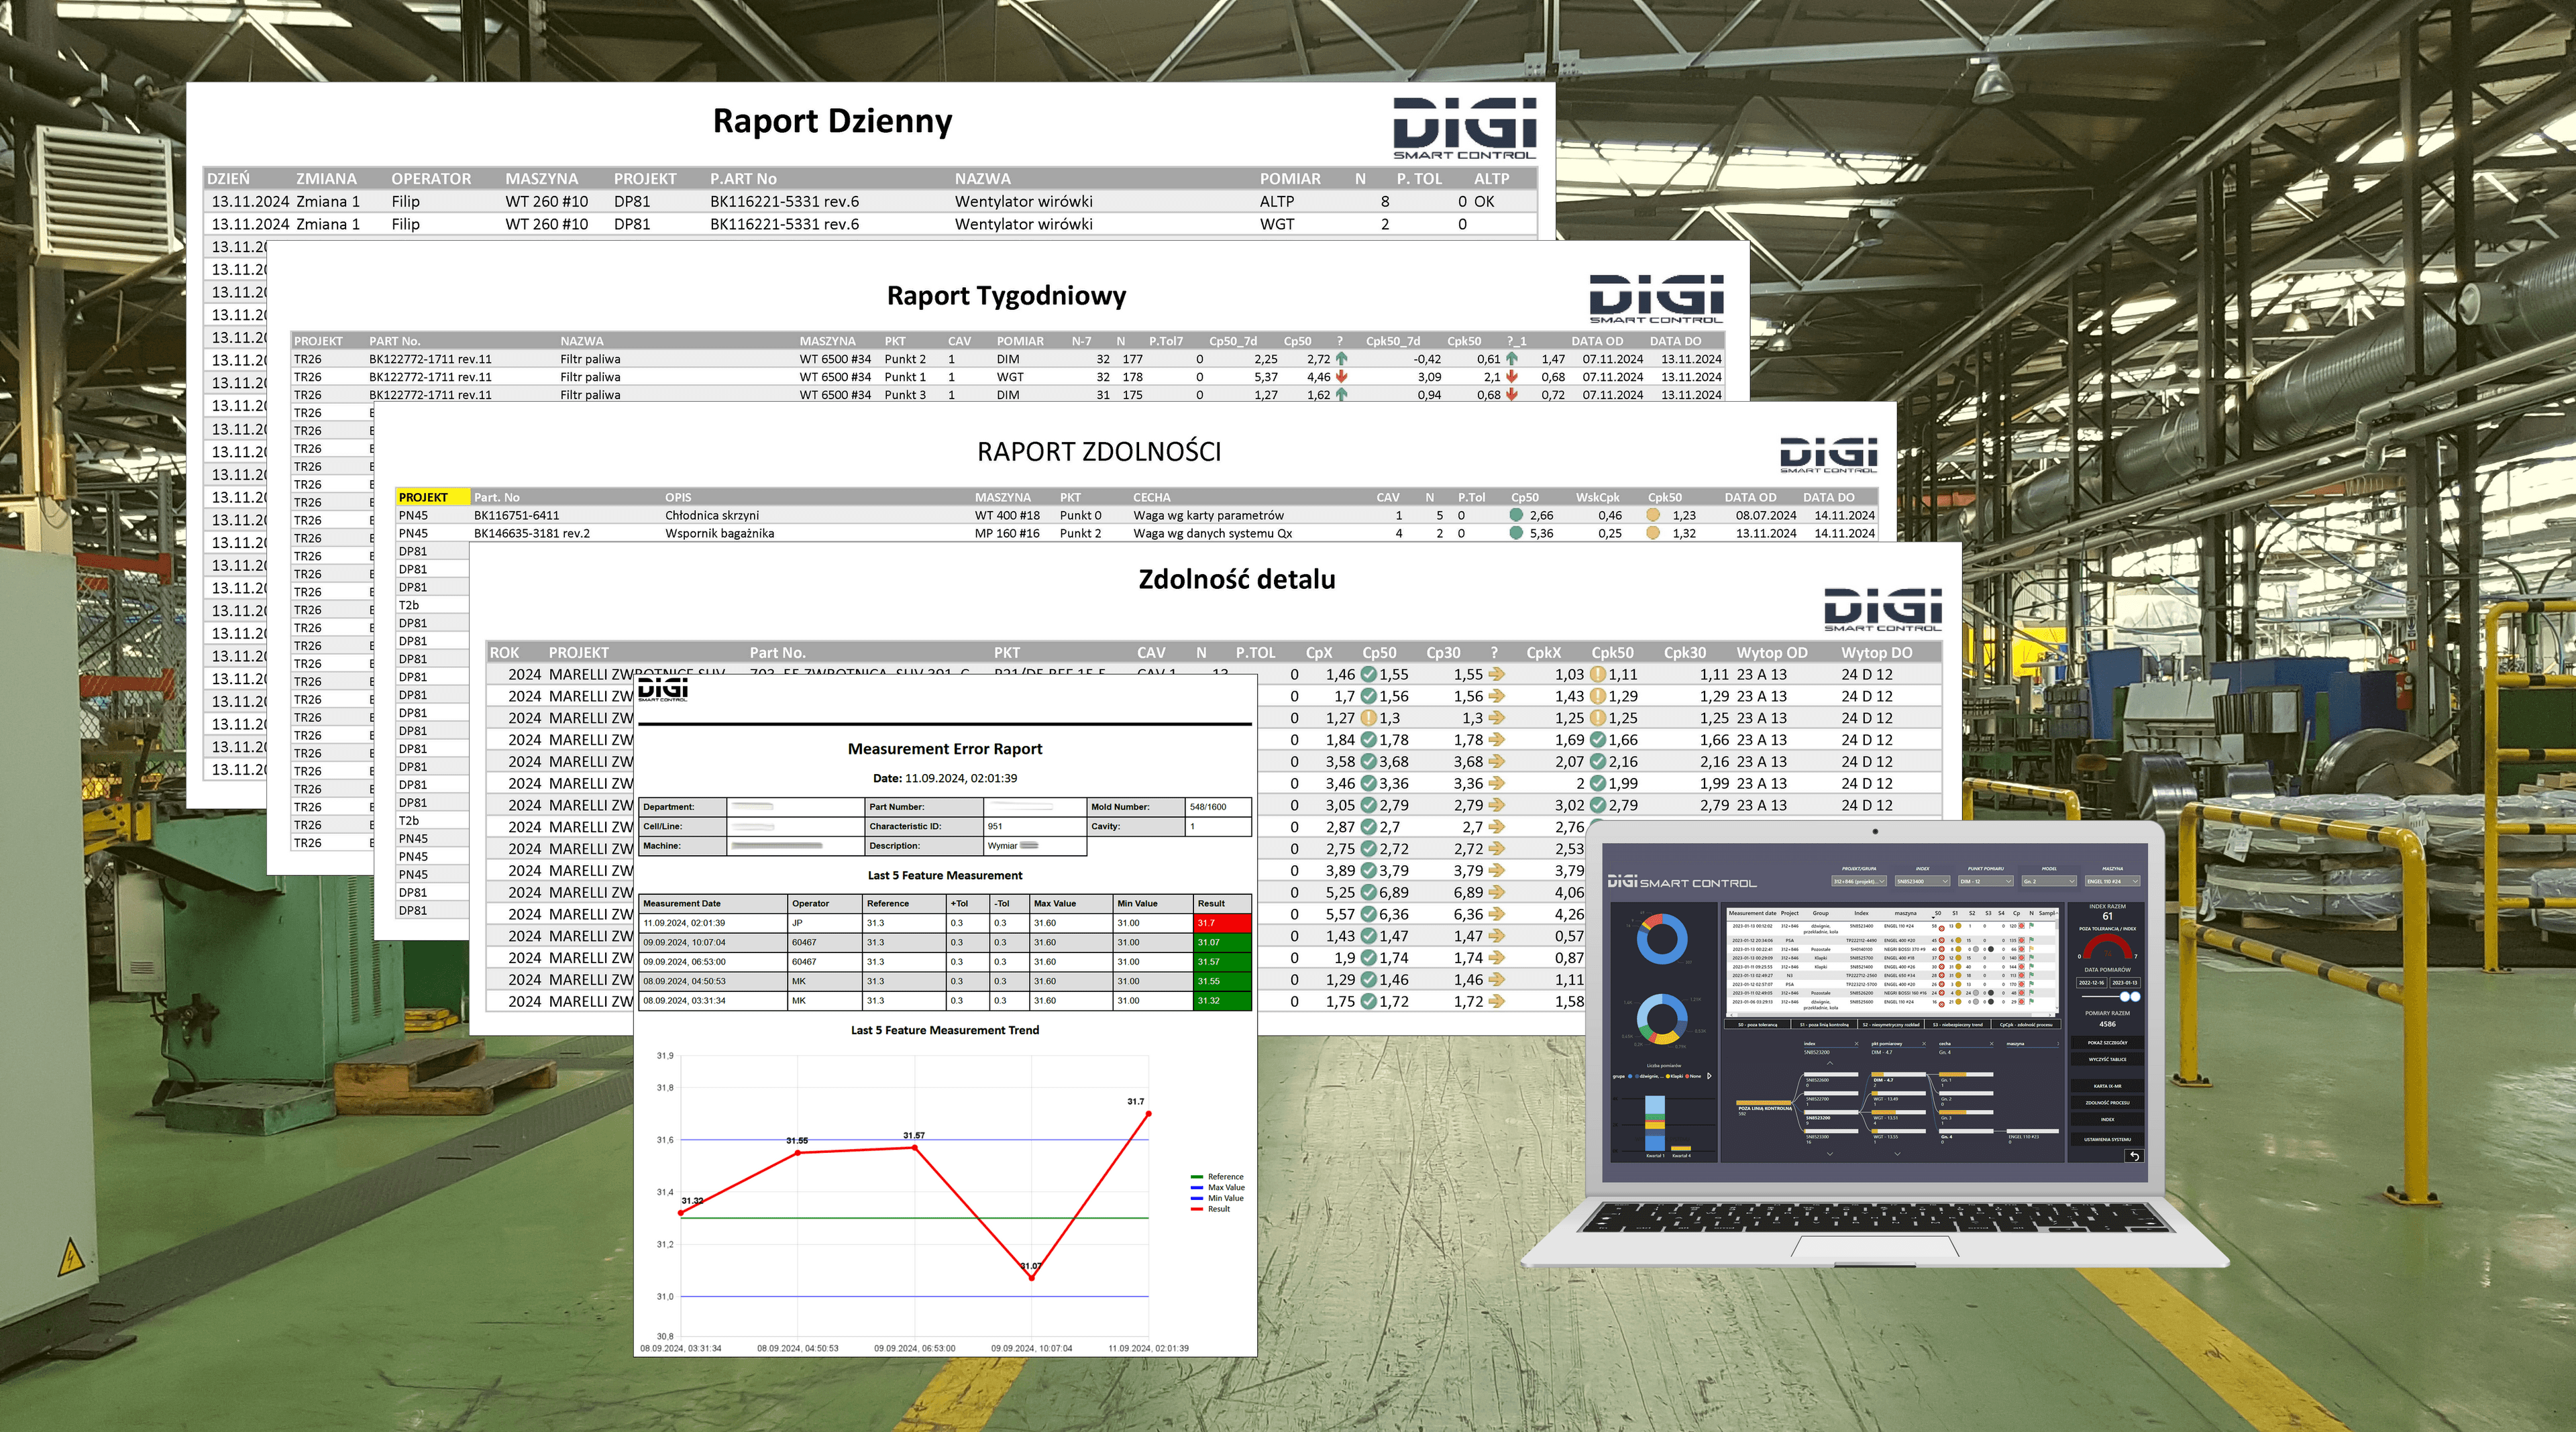Click the date range slider handle

click(x=2126, y=996)
